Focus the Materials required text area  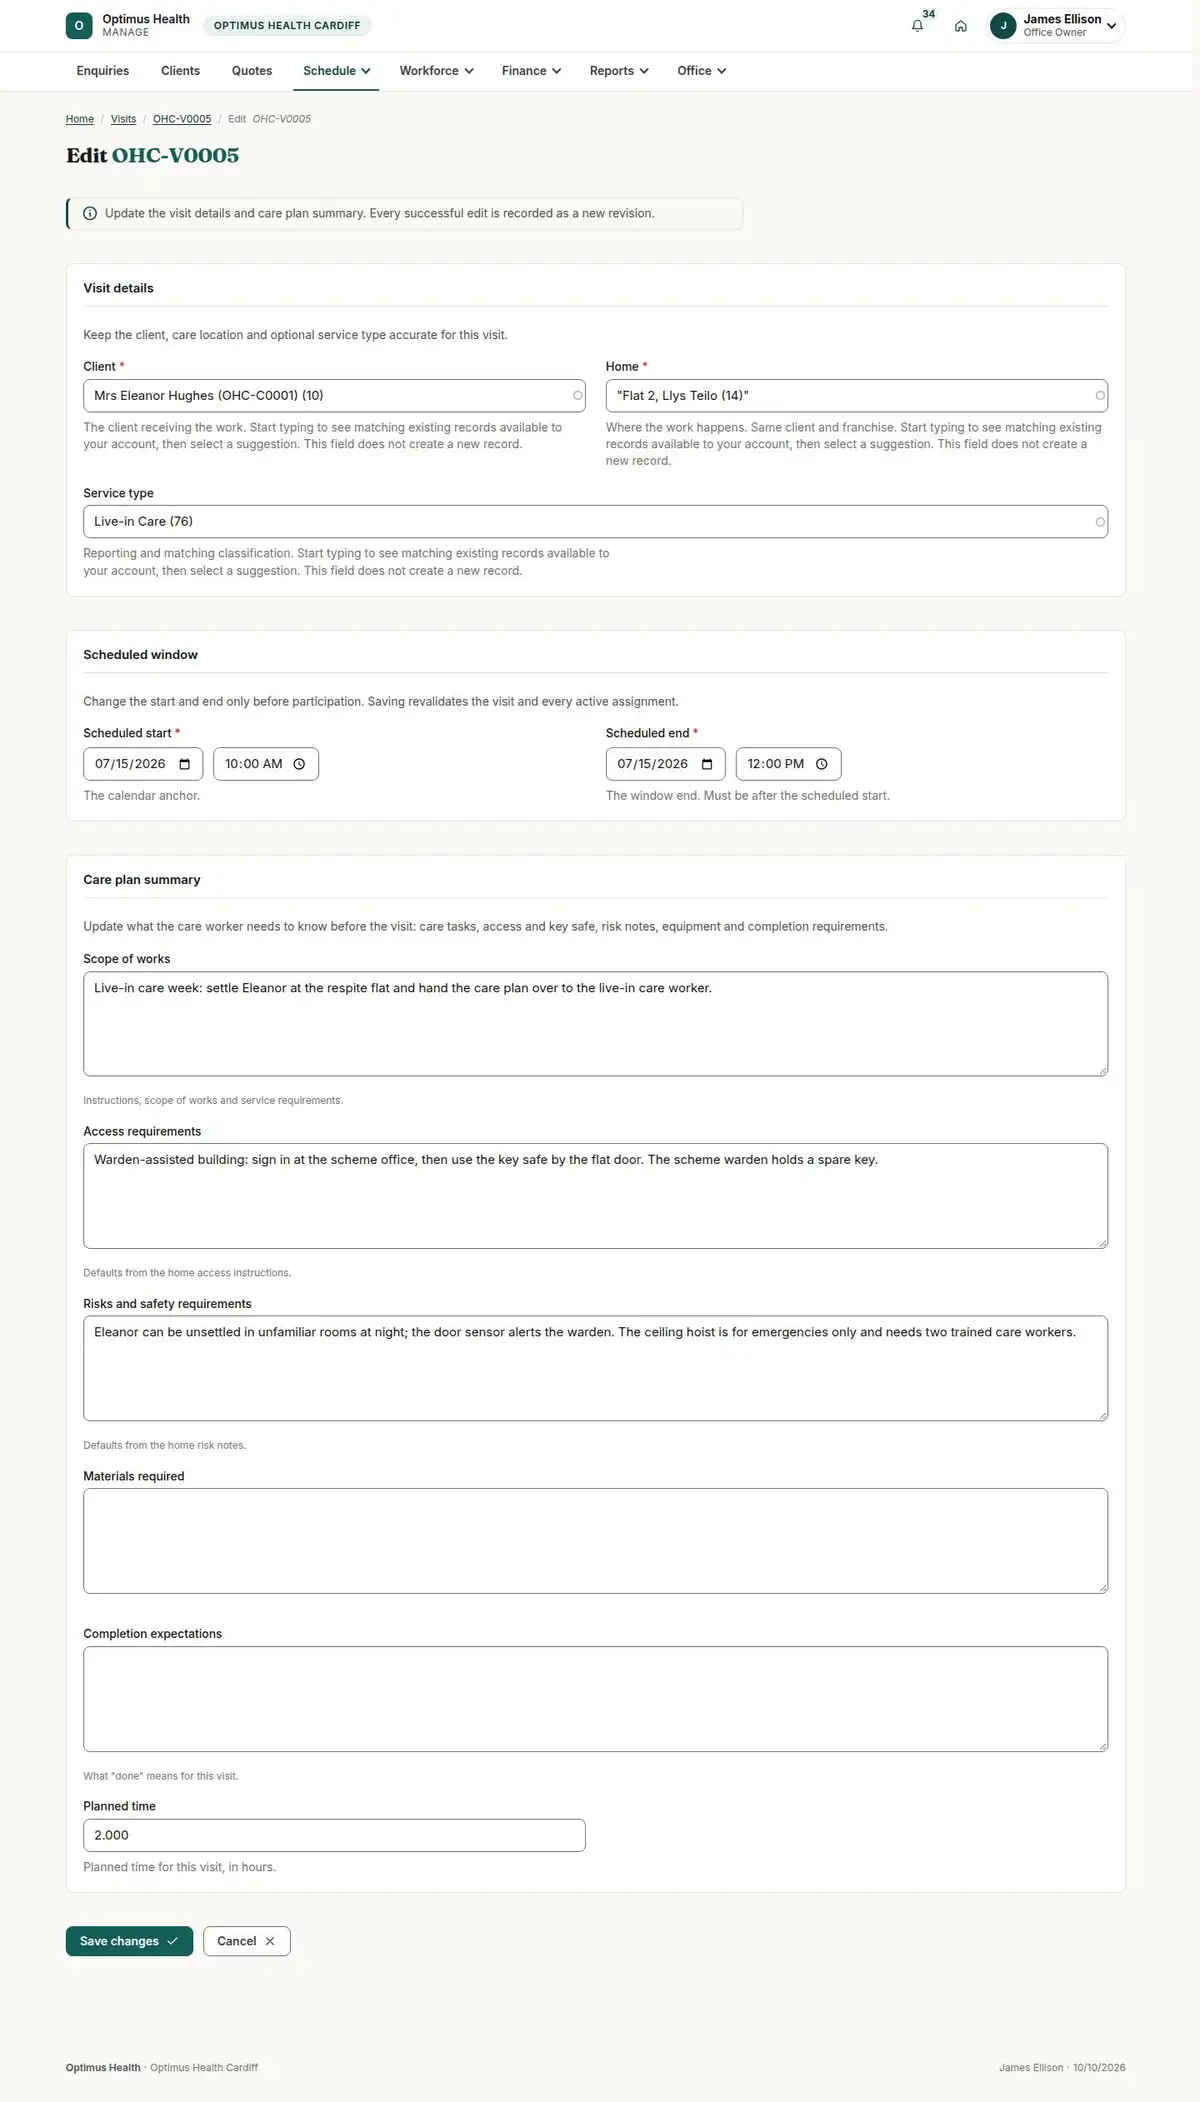coord(595,1541)
